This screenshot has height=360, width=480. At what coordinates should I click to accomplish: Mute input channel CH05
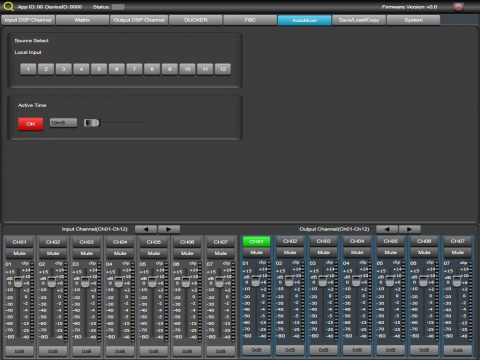click(x=153, y=253)
